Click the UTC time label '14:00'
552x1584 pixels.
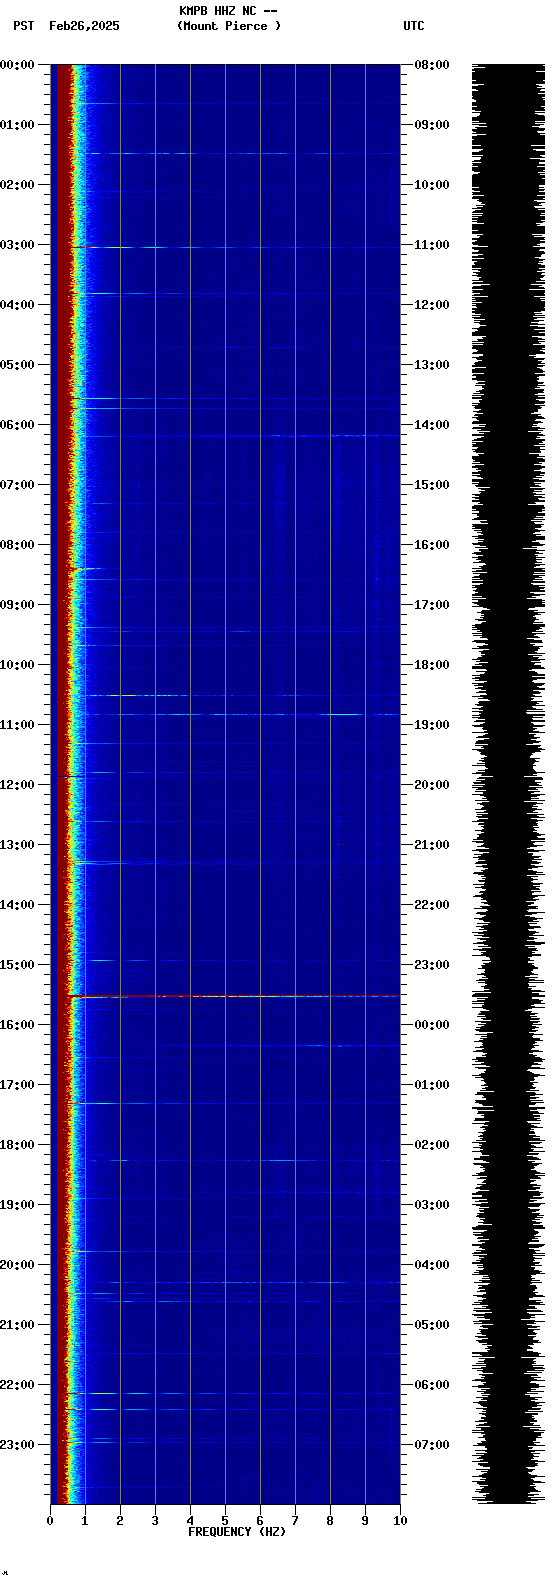[432, 425]
